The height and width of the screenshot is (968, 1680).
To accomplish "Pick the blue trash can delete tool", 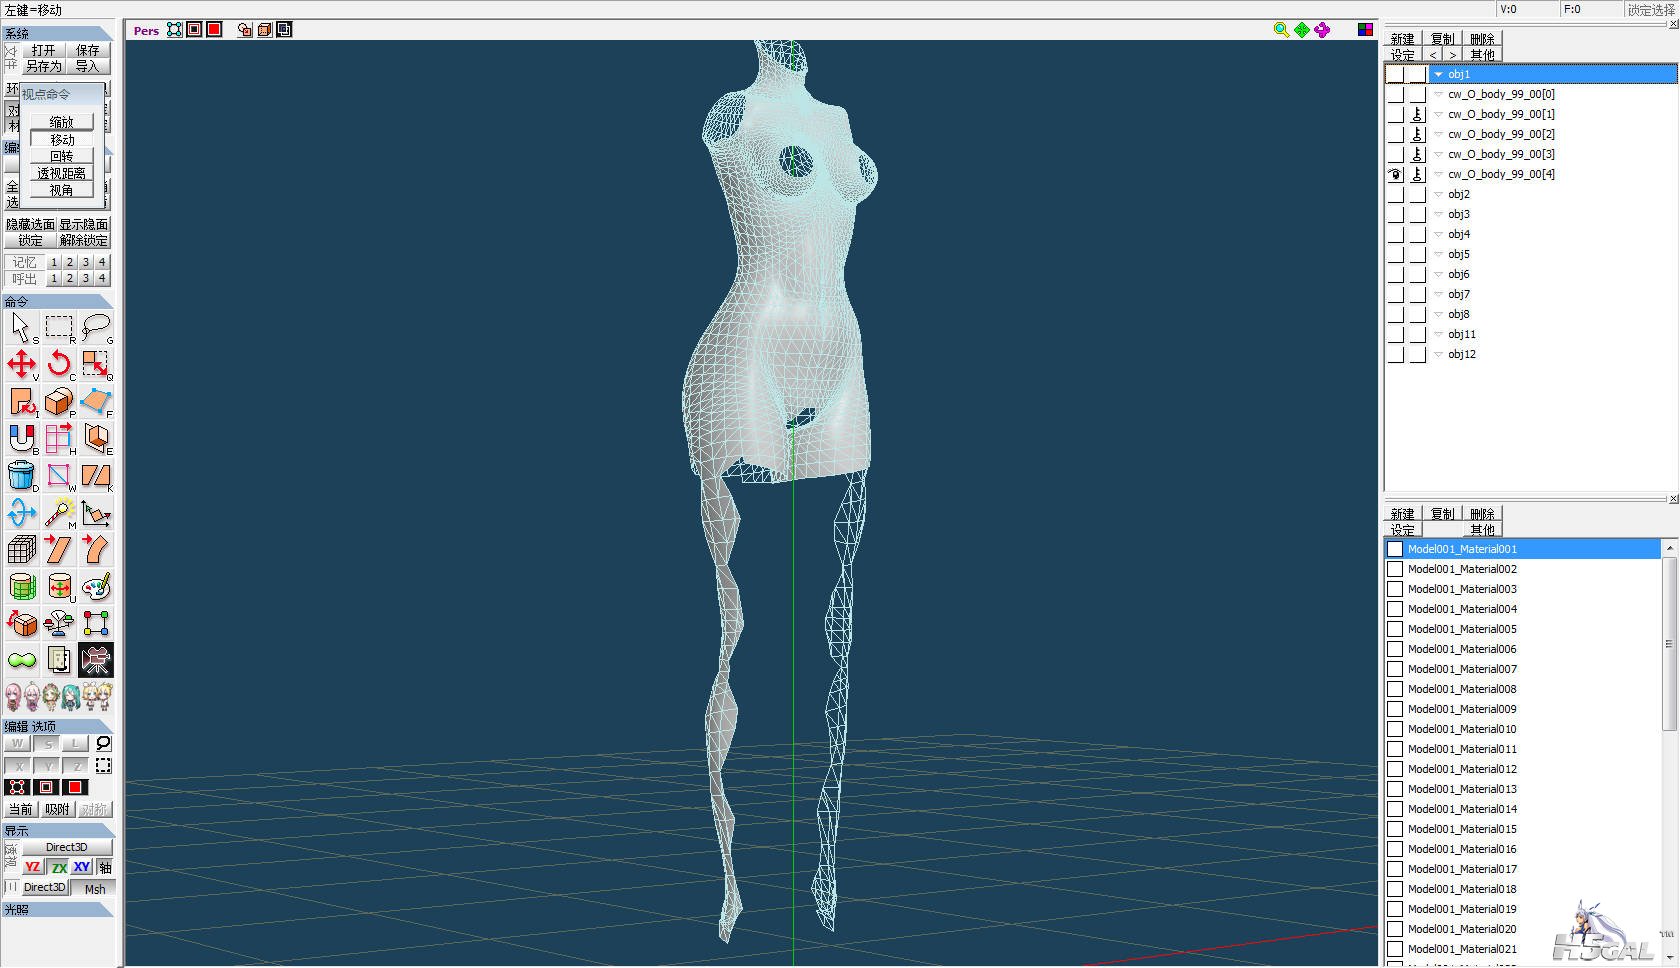I will click(x=21, y=475).
